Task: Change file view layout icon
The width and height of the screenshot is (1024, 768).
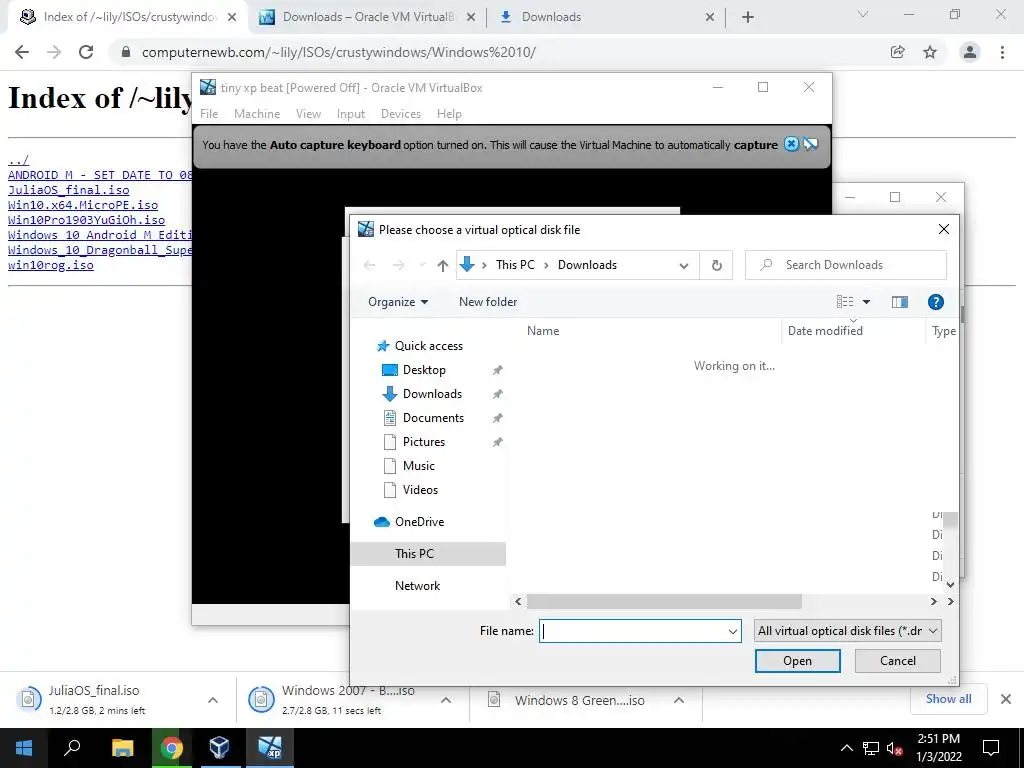Action: 845,302
